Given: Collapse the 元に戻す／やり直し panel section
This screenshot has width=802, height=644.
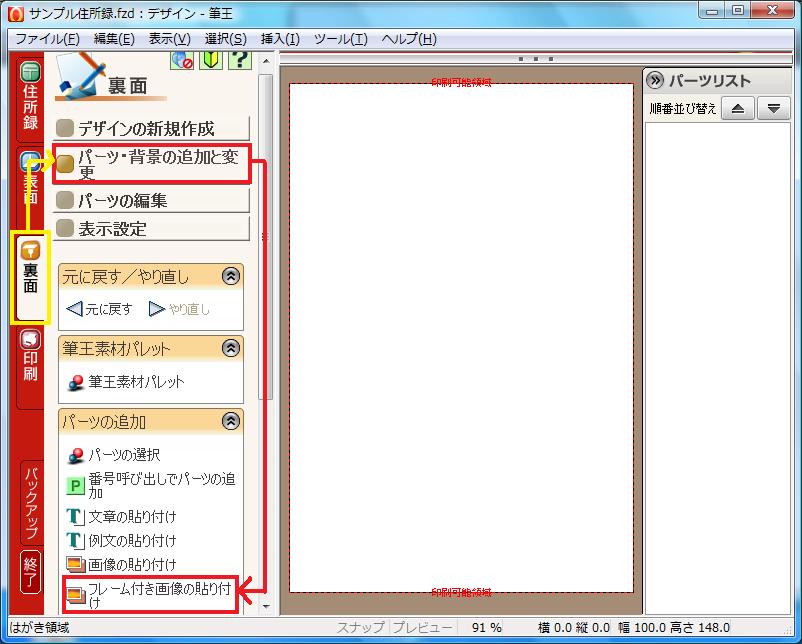Looking at the screenshot, I should coord(230,277).
